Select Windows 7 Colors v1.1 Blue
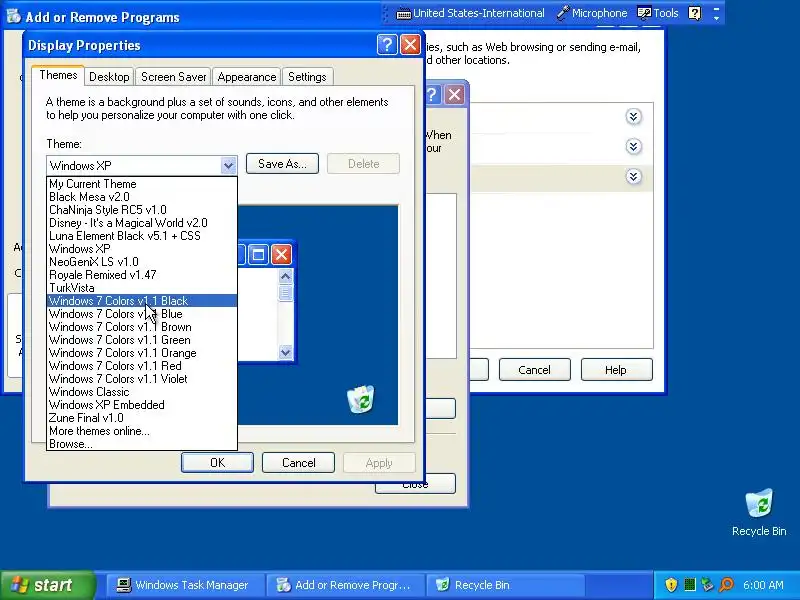800x600 pixels. (142, 314)
